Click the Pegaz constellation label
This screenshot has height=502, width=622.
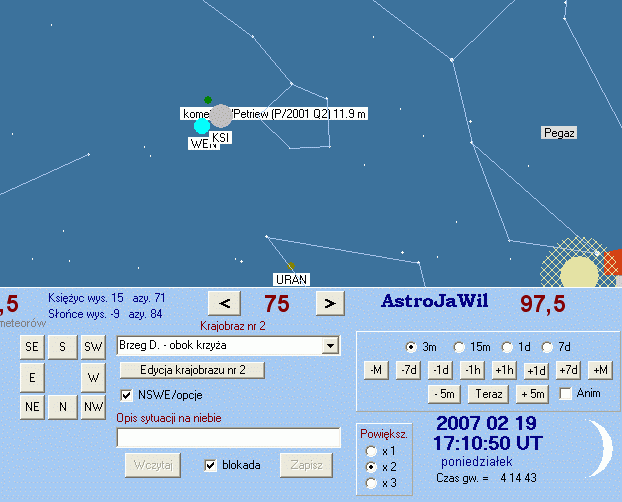pyautogui.click(x=559, y=132)
